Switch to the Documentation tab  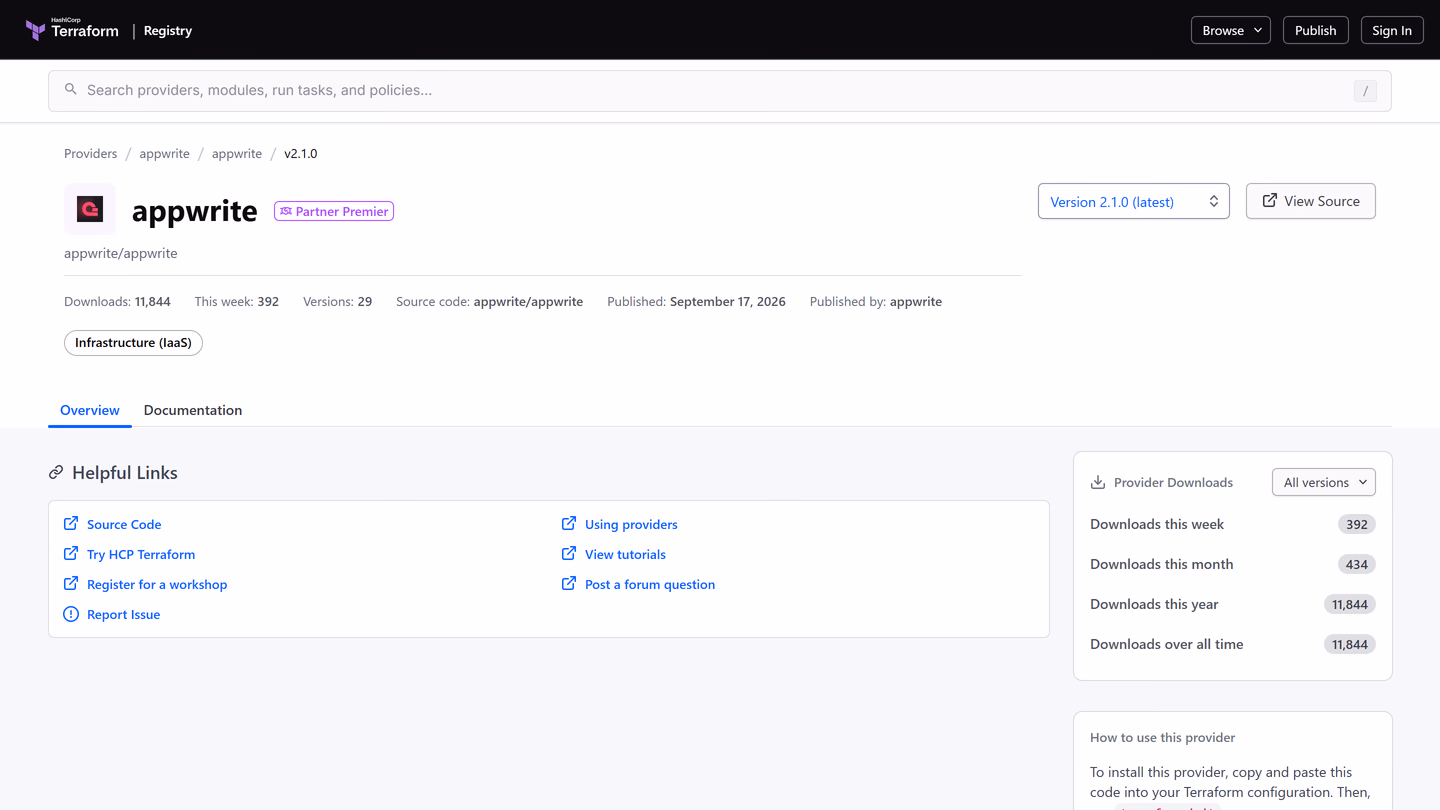pyautogui.click(x=193, y=410)
